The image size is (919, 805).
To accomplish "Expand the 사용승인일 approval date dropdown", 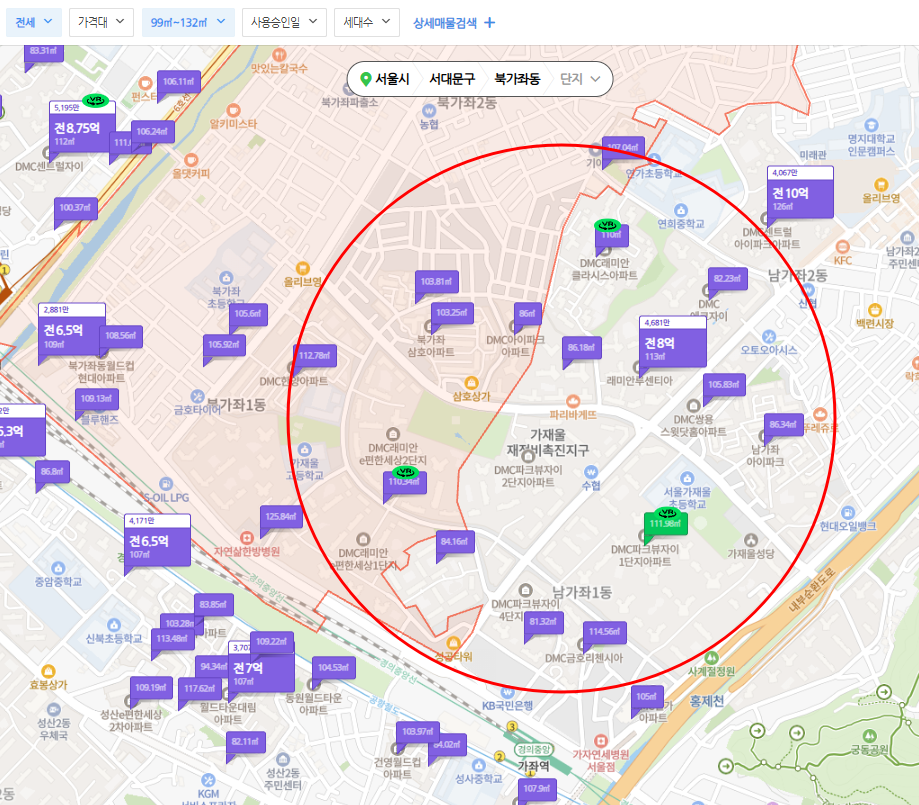I will (x=283, y=21).
